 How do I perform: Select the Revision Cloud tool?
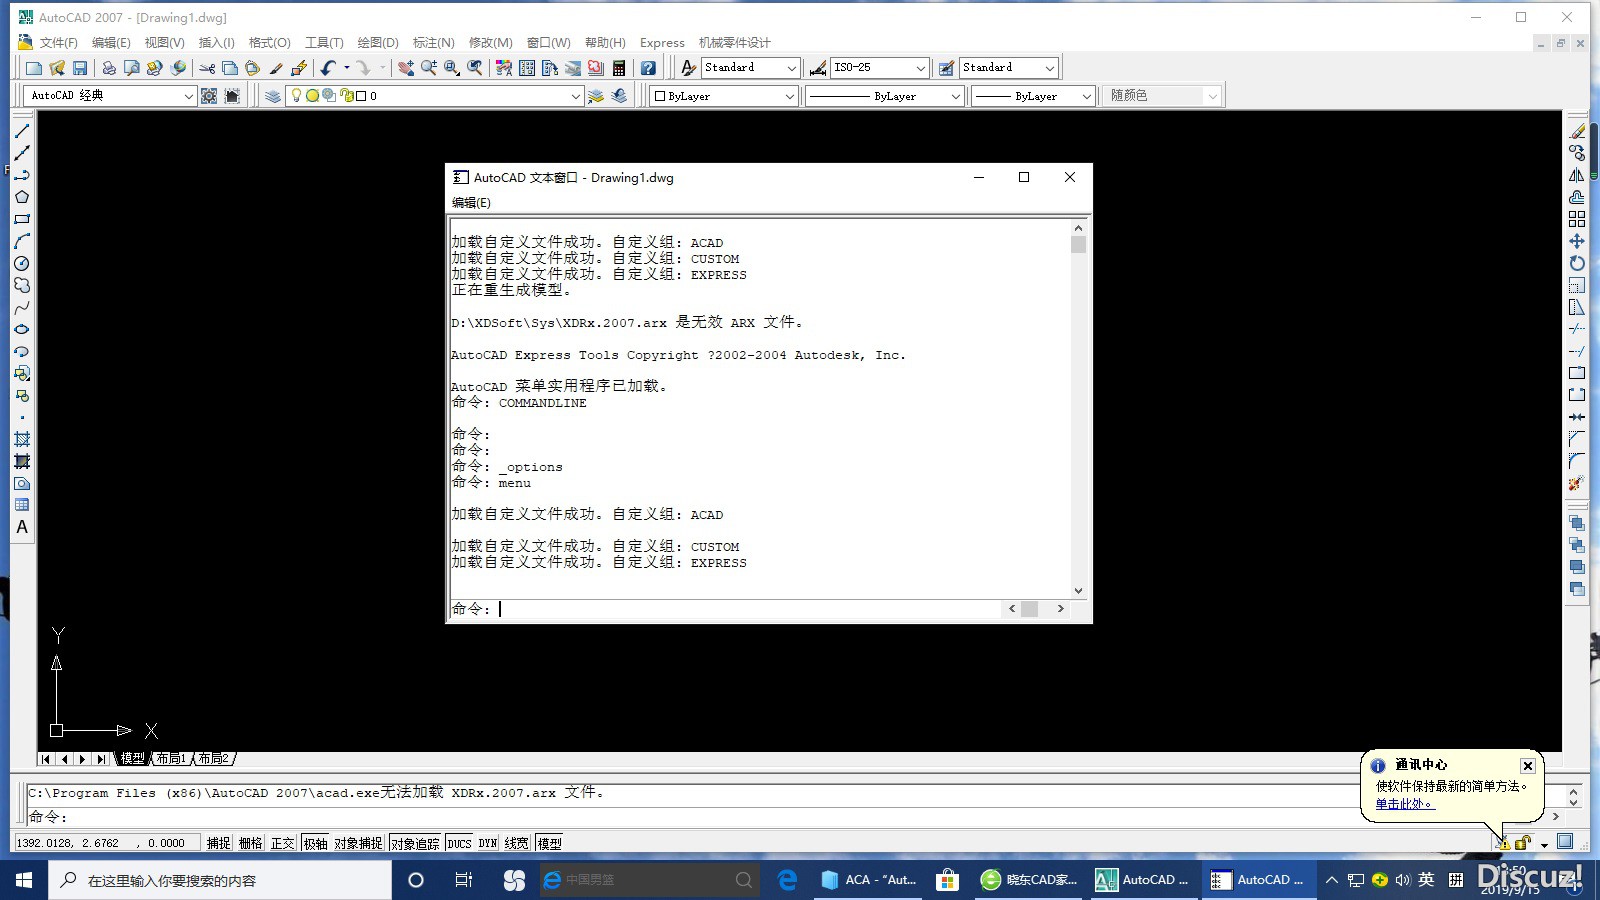22,285
